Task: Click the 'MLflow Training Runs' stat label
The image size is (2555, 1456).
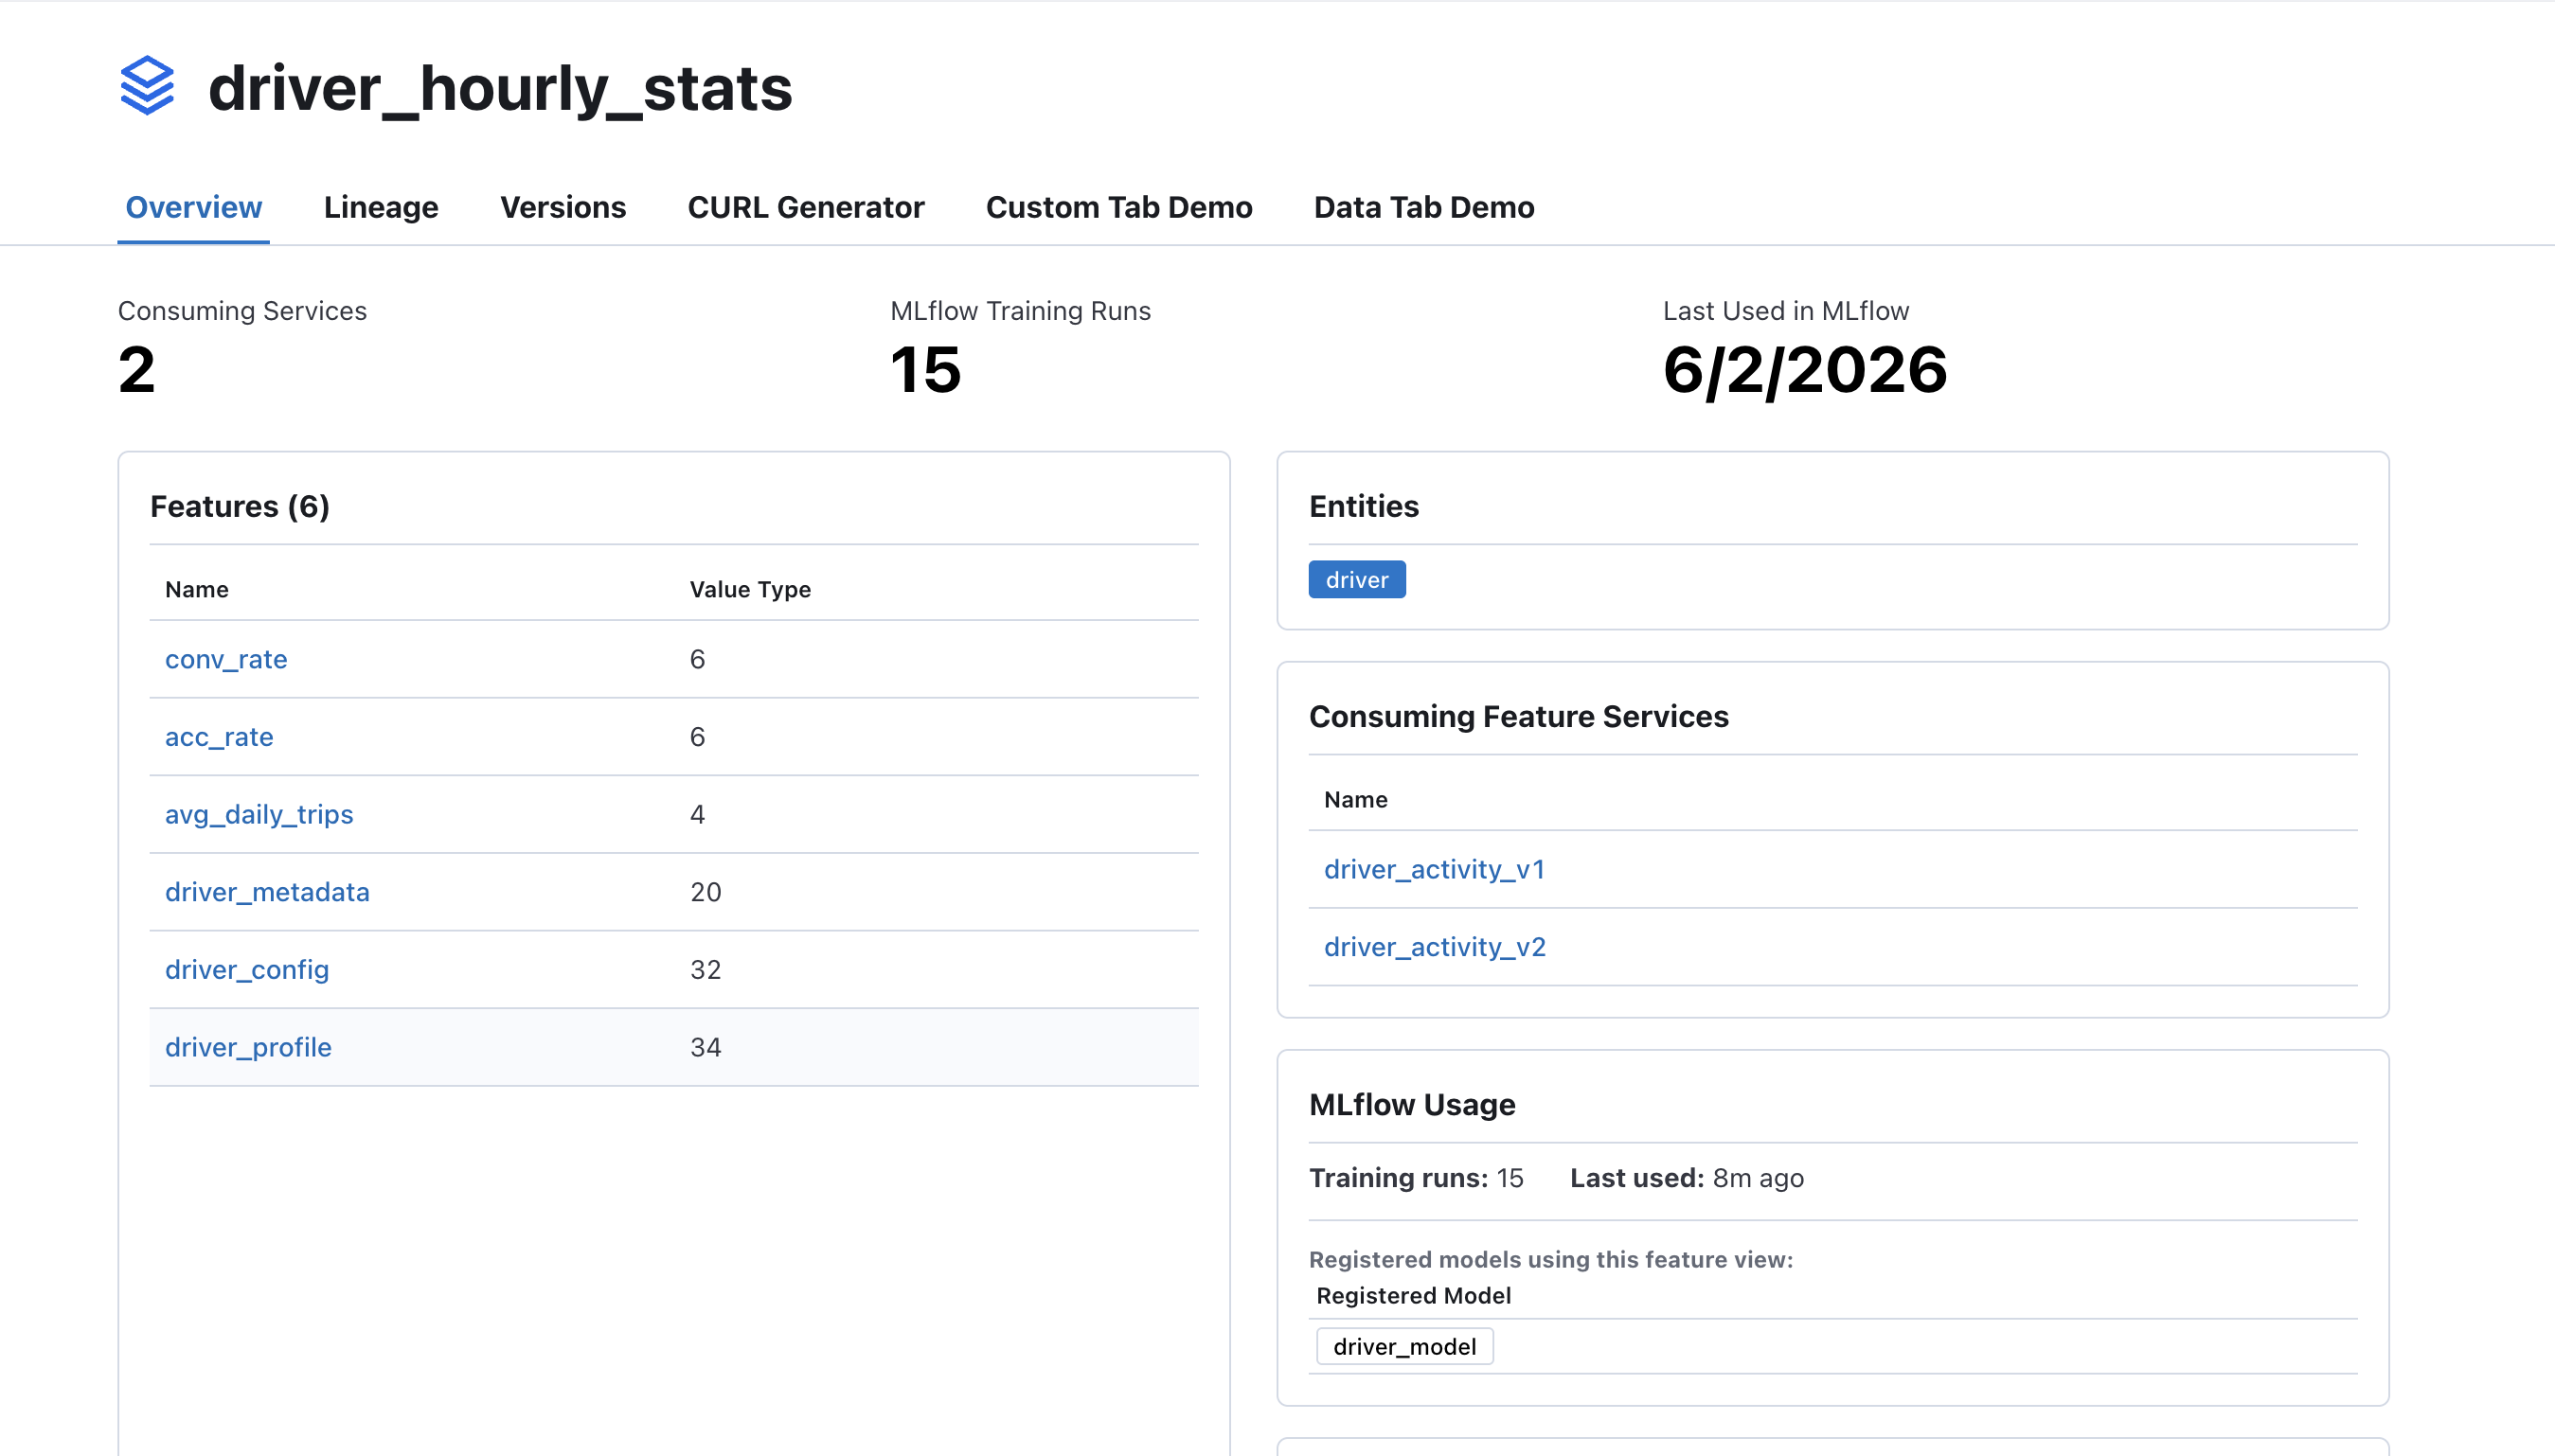Action: (1020, 311)
